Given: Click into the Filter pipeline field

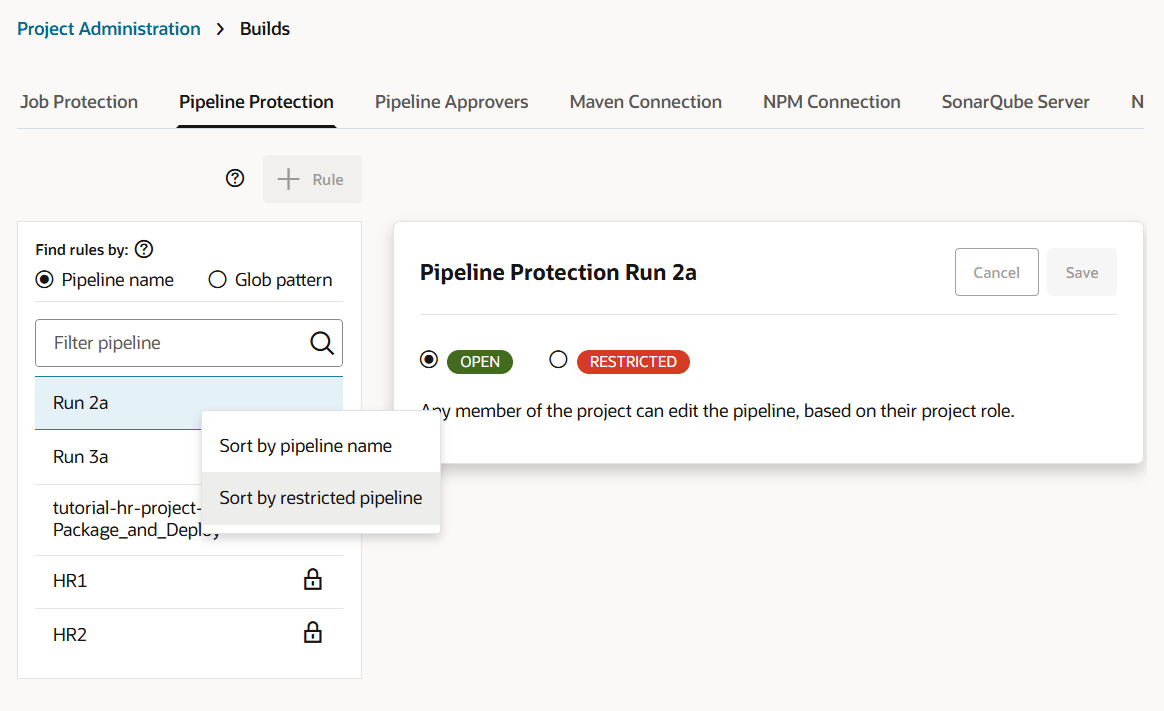Looking at the screenshot, I should coord(170,343).
